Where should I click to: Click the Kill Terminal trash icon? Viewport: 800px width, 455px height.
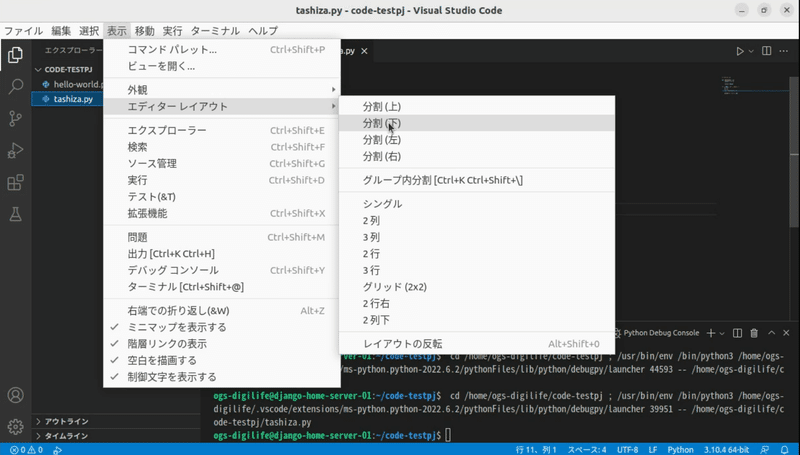(754, 333)
